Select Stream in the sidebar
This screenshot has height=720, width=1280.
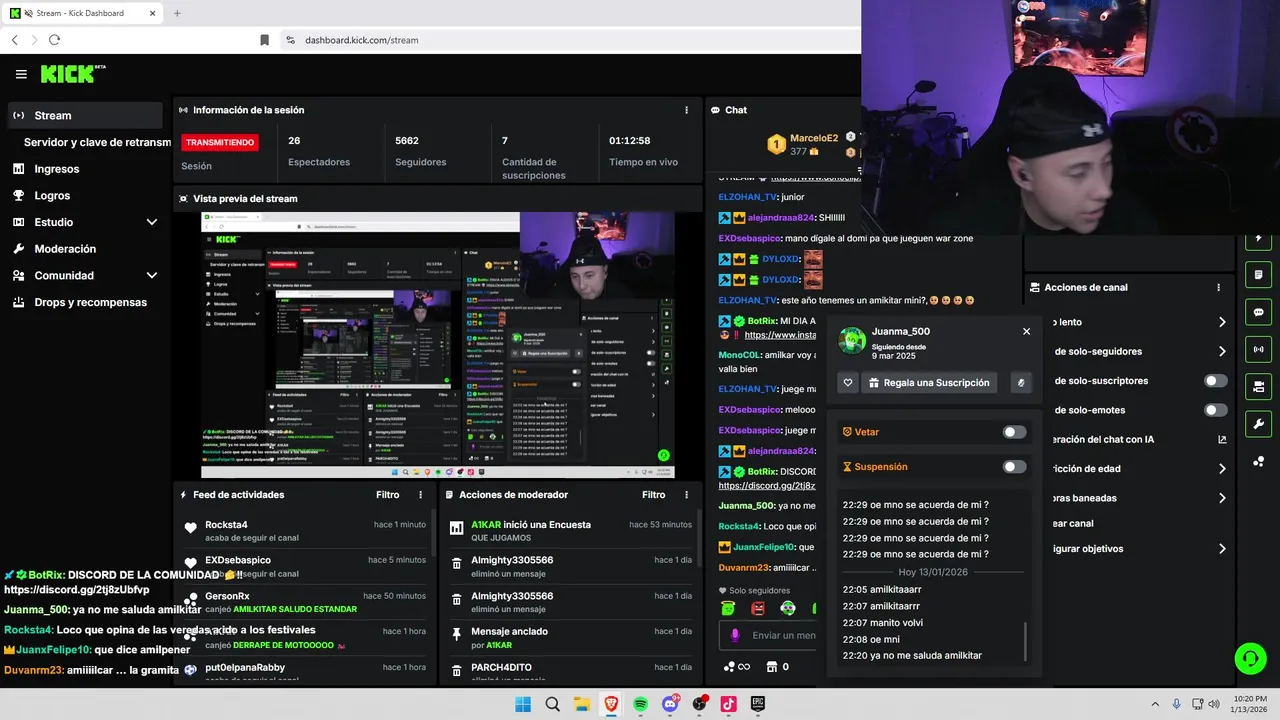coord(84,115)
